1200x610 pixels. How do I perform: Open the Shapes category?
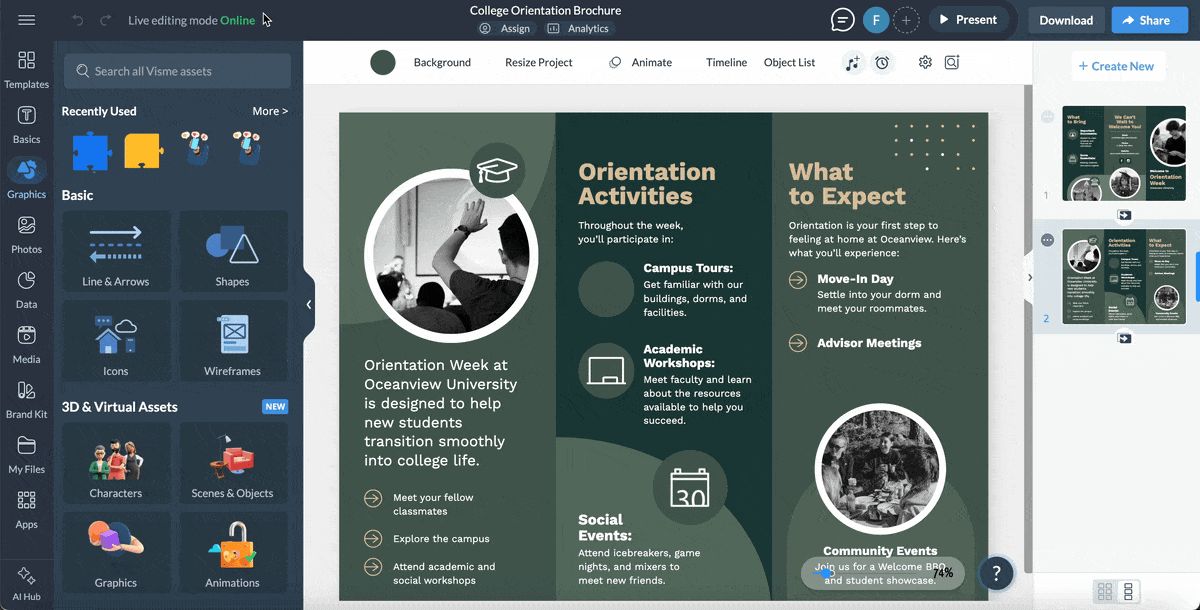[232, 252]
